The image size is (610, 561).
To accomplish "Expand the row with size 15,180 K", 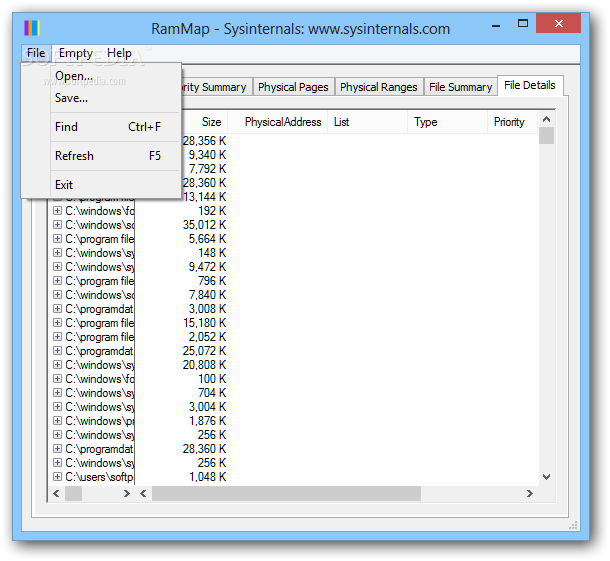I will click(x=57, y=323).
